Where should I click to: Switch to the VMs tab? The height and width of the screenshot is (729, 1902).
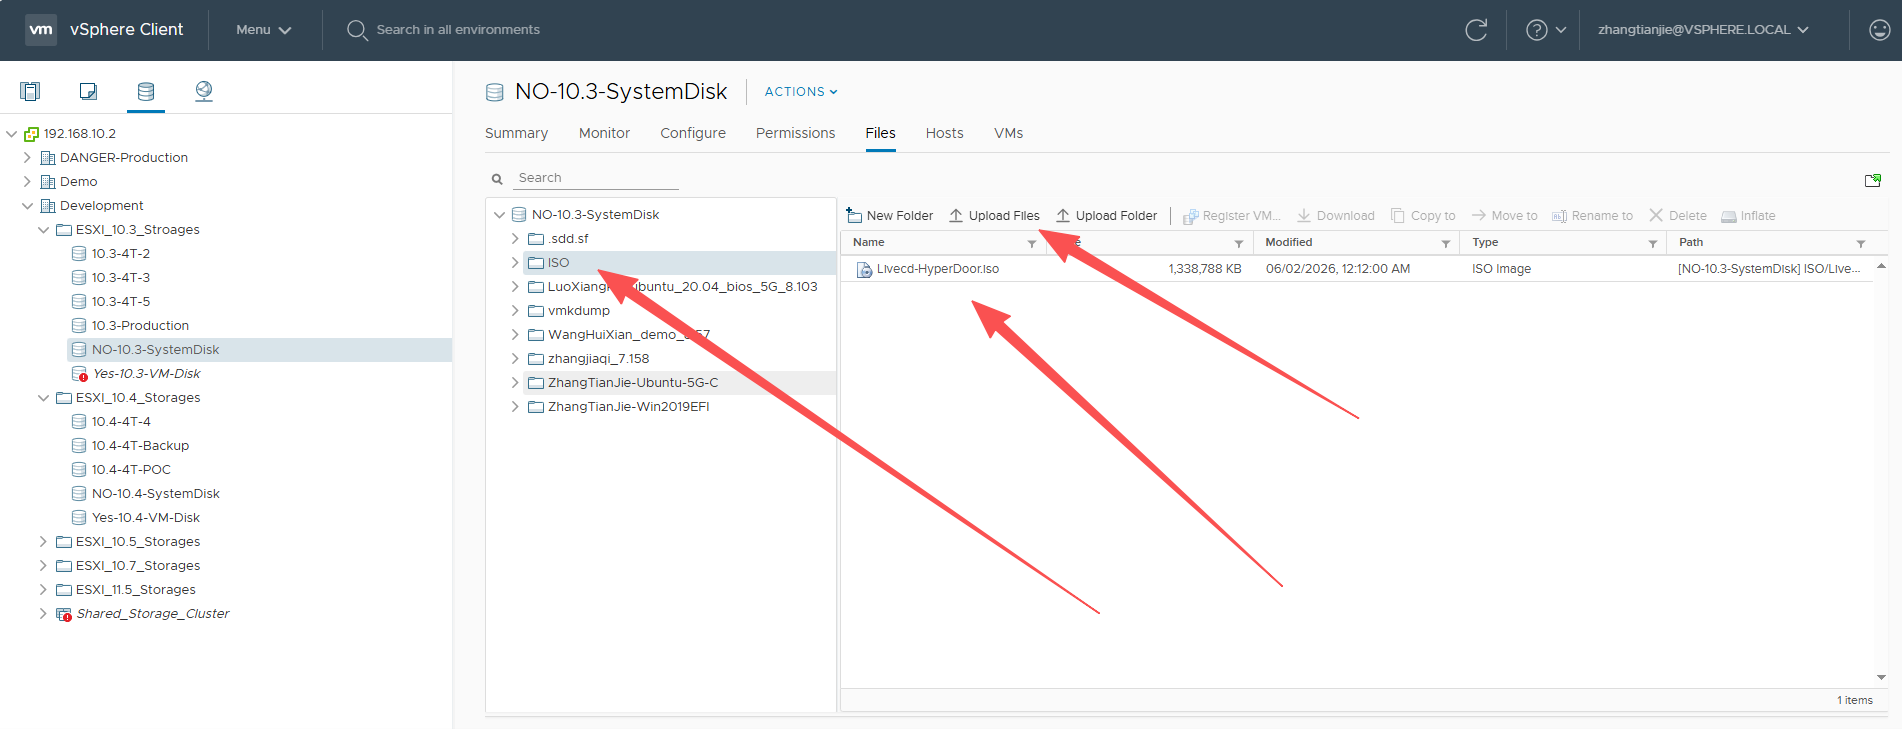pyautogui.click(x=1008, y=133)
